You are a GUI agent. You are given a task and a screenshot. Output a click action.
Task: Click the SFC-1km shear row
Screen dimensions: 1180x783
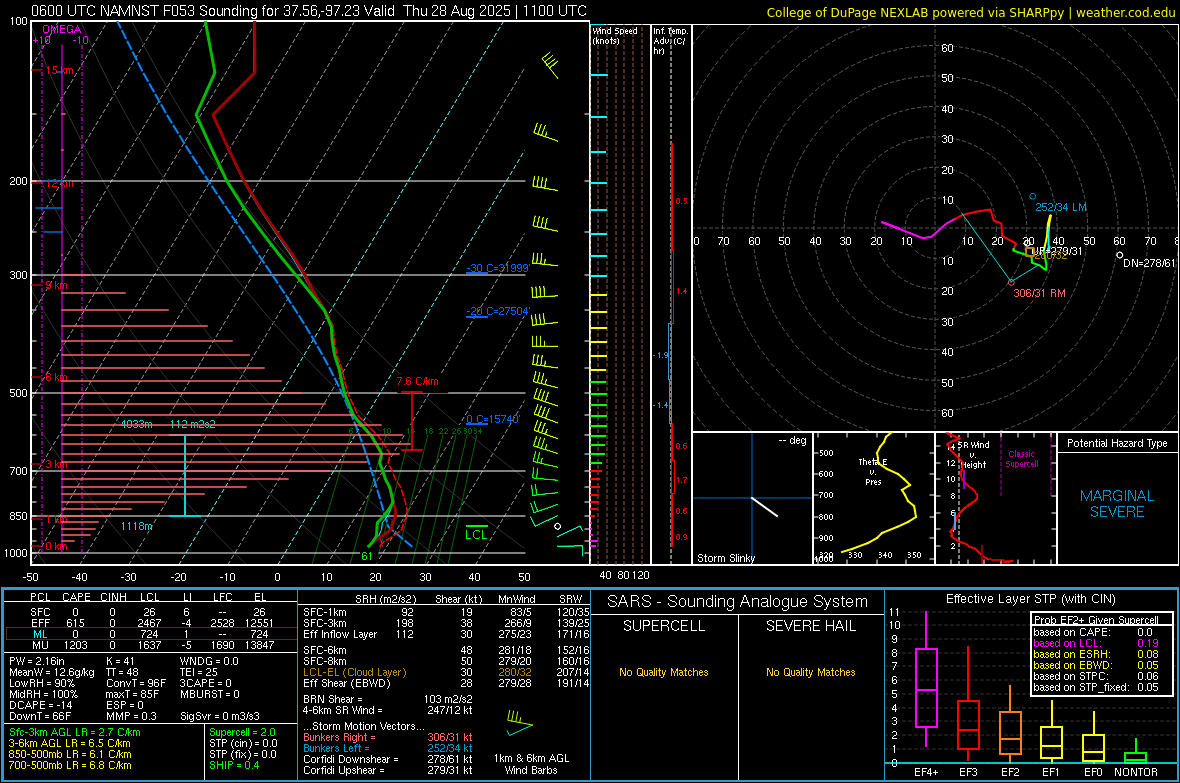[x=447, y=612]
